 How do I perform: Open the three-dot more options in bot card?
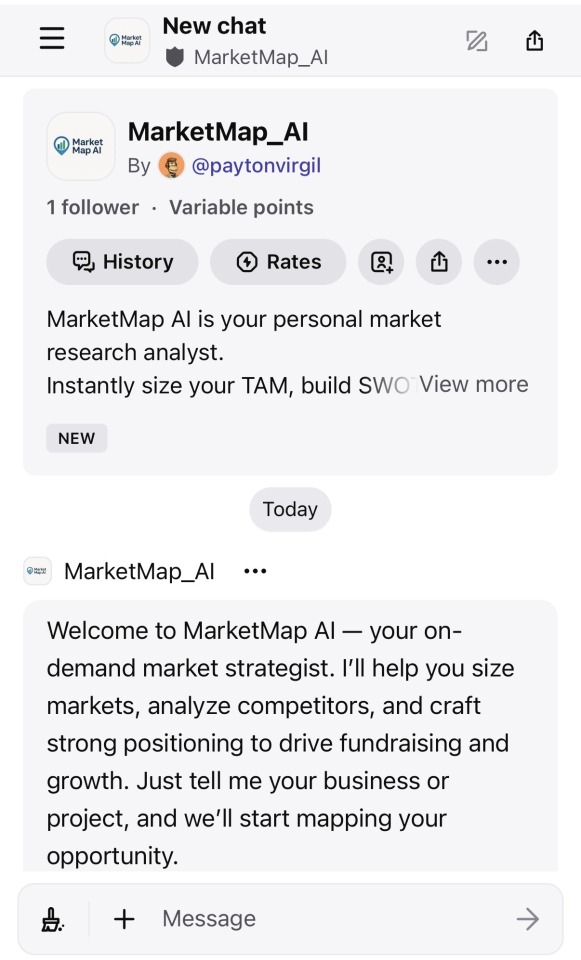pyautogui.click(x=497, y=262)
